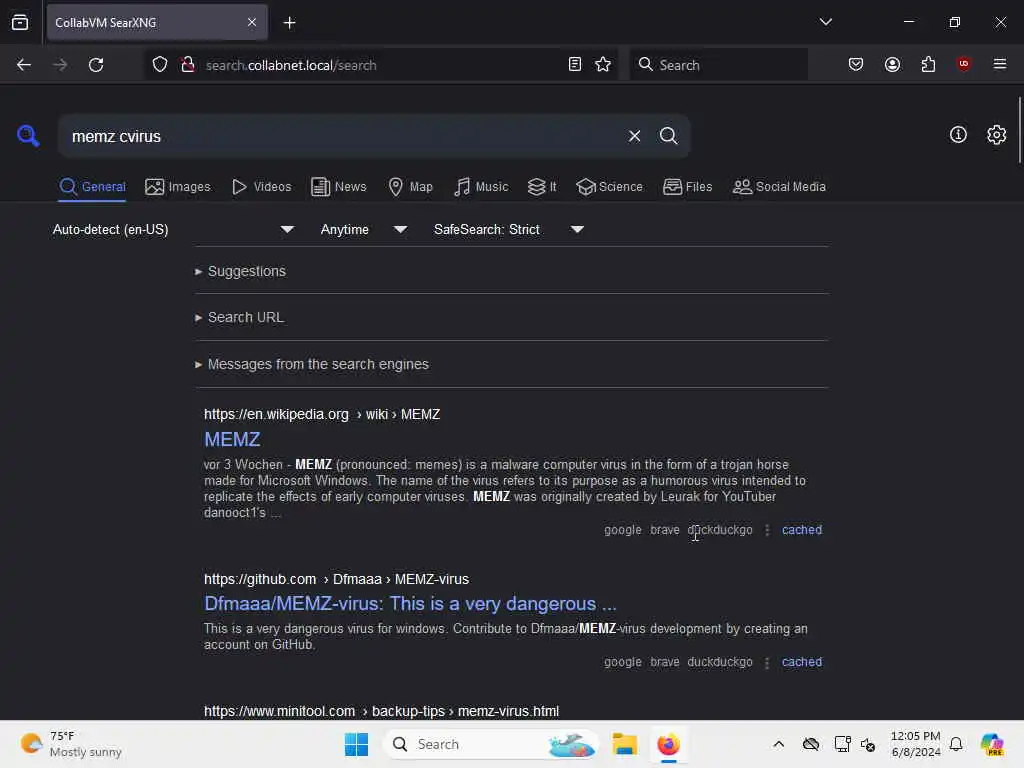
Task: Open the Auto-detect (en-US) language dropdown
Action: pos(173,229)
